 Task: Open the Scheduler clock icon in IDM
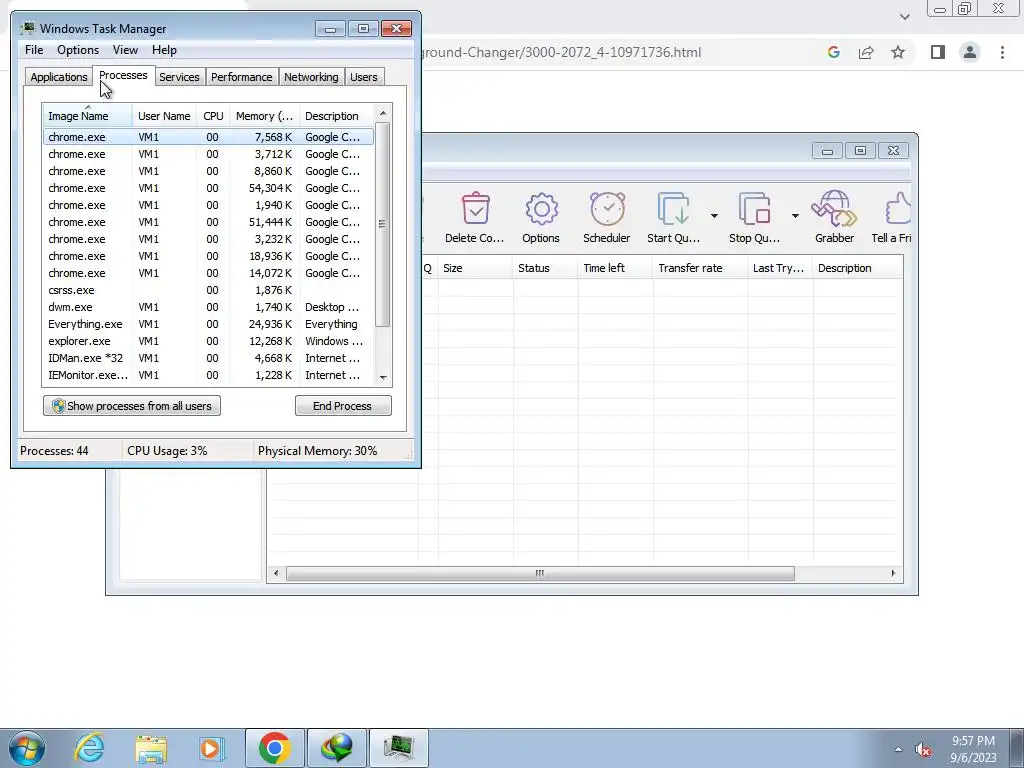click(607, 217)
